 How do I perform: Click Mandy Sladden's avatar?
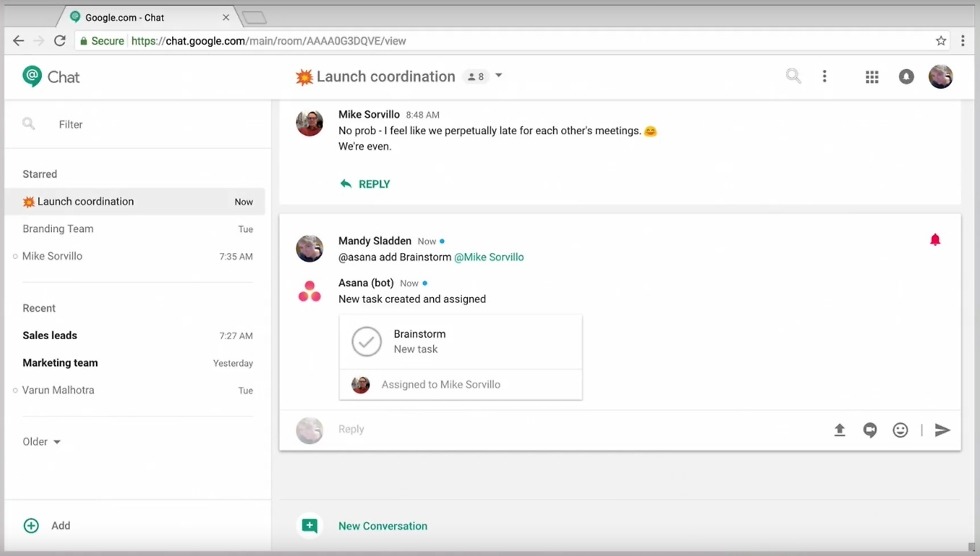(x=309, y=249)
